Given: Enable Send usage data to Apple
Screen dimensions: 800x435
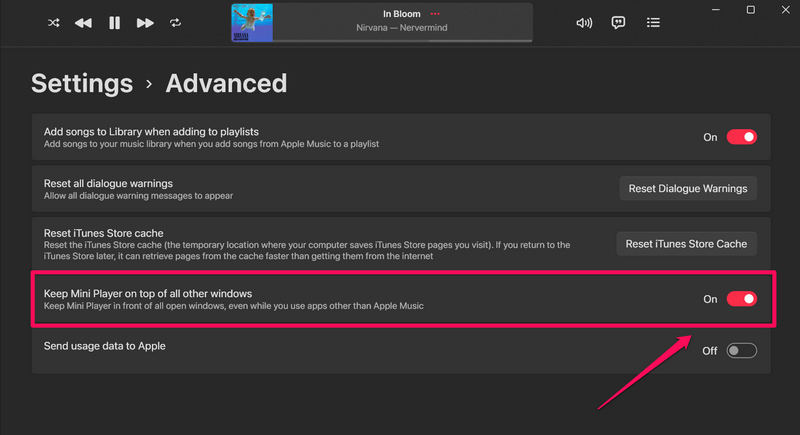Looking at the screenshot, I should coord(741,350).
